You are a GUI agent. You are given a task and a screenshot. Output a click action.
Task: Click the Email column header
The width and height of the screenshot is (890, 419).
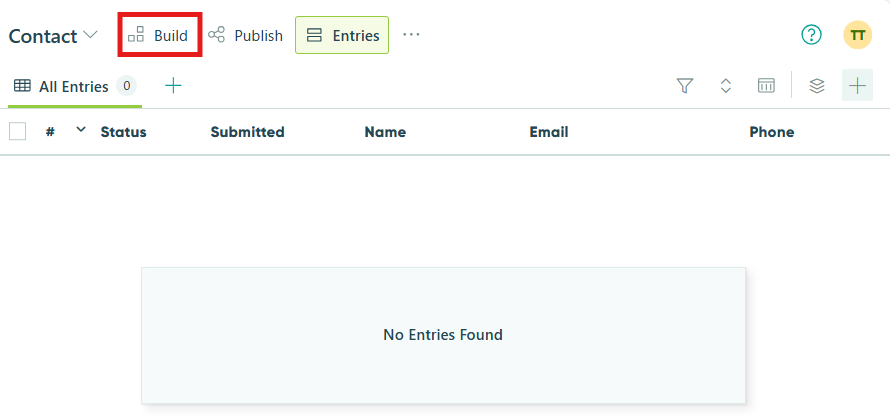tap(549, 132)
